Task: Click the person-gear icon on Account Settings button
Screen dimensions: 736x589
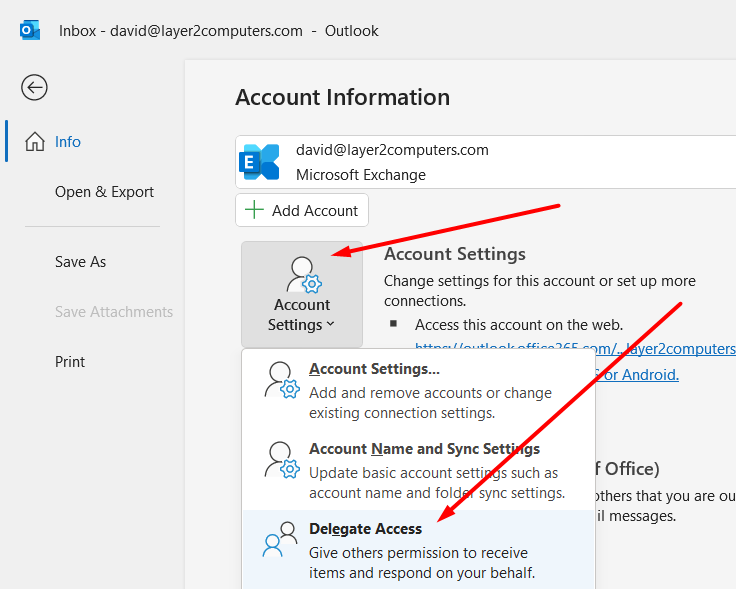Action: pyautogui.click(x=304, y=275)
